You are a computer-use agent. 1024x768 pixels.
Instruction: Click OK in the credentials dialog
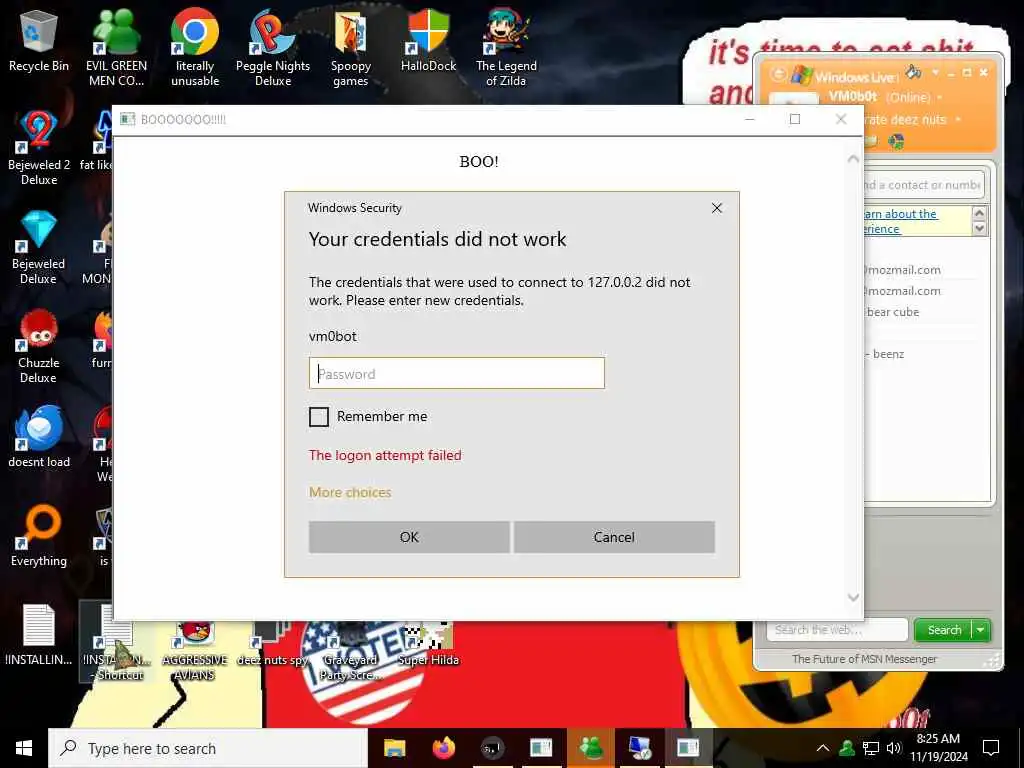pos(409,537)
